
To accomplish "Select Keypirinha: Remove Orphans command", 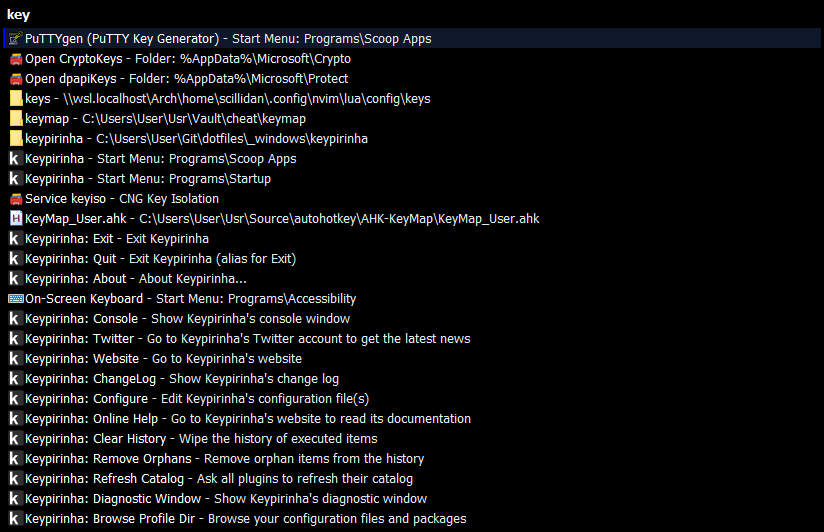I will tap(412, 458).
